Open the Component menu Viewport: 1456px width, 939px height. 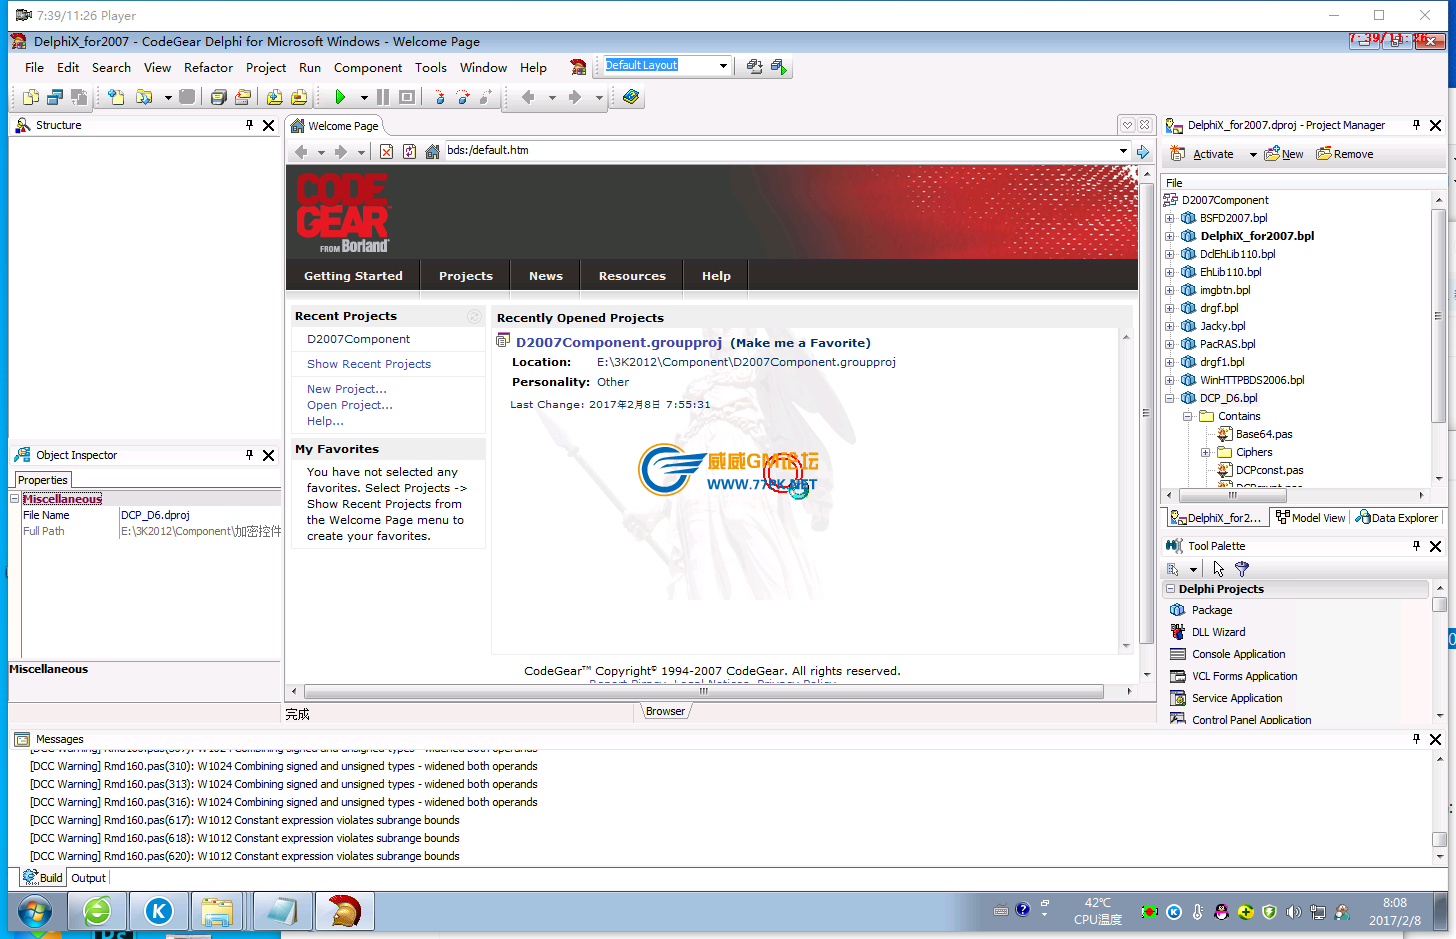(367, 68)
